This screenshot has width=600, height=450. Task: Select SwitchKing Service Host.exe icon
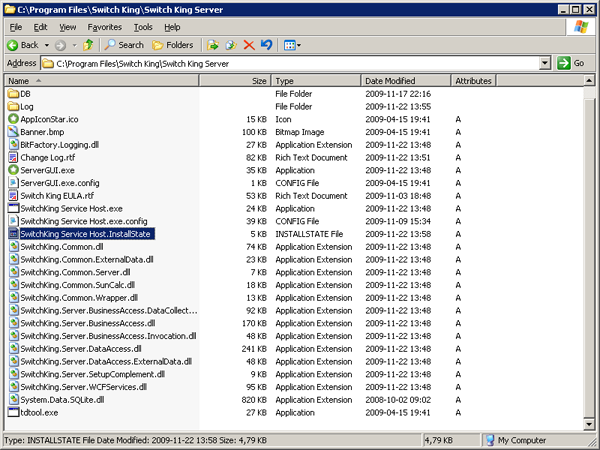(13, 208)
